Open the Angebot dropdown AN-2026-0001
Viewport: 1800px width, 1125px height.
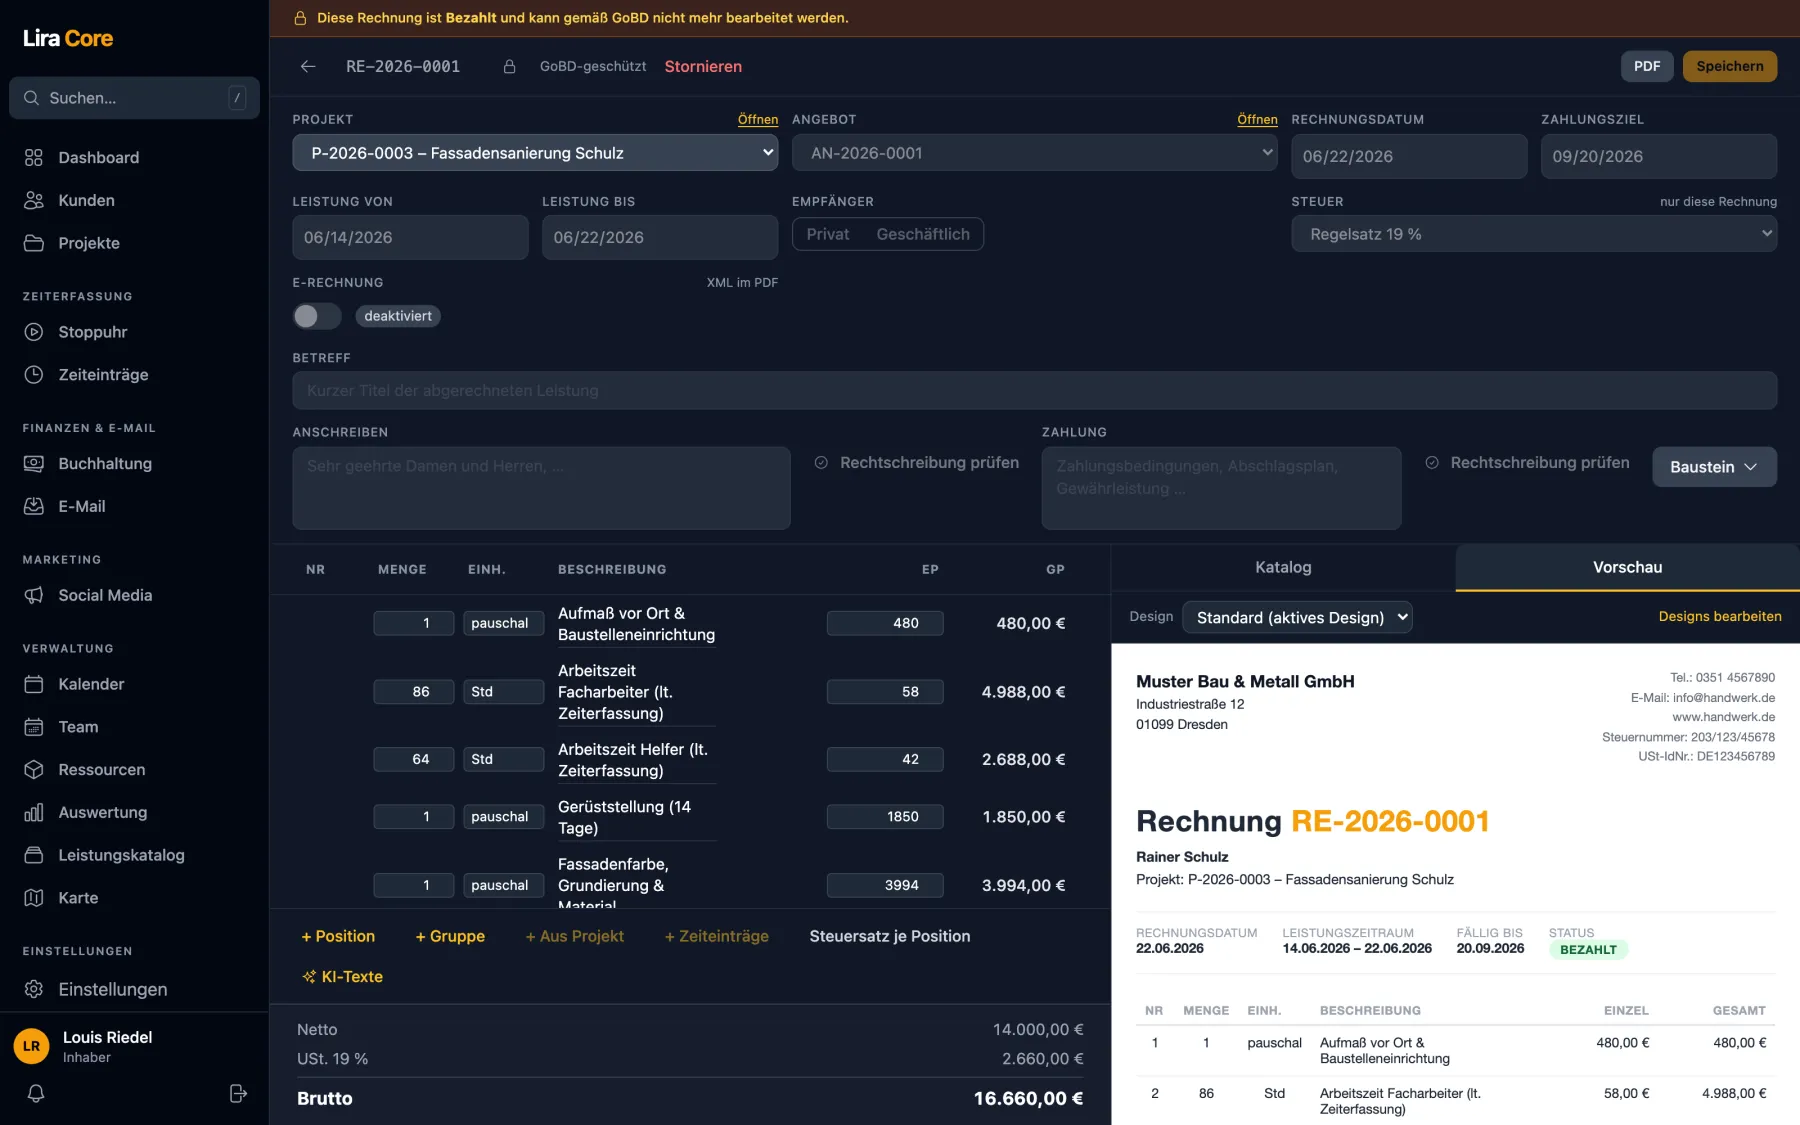pos(1034,153)
